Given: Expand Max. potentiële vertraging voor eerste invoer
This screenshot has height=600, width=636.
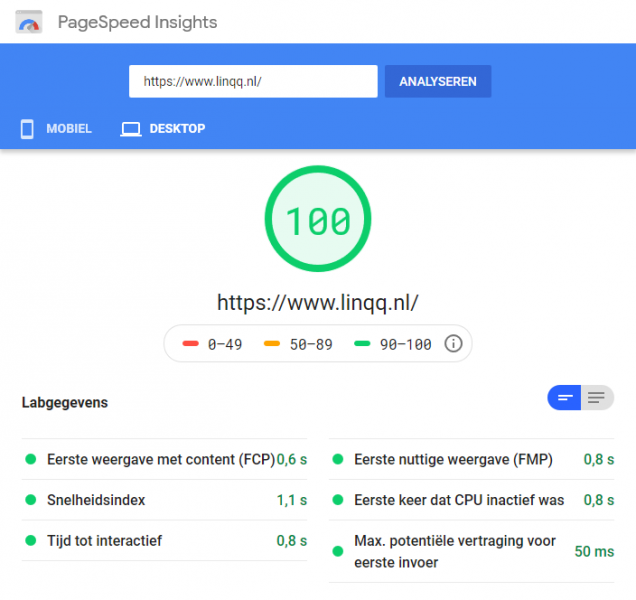Looking at the screenshot, I should coord(455,550).
